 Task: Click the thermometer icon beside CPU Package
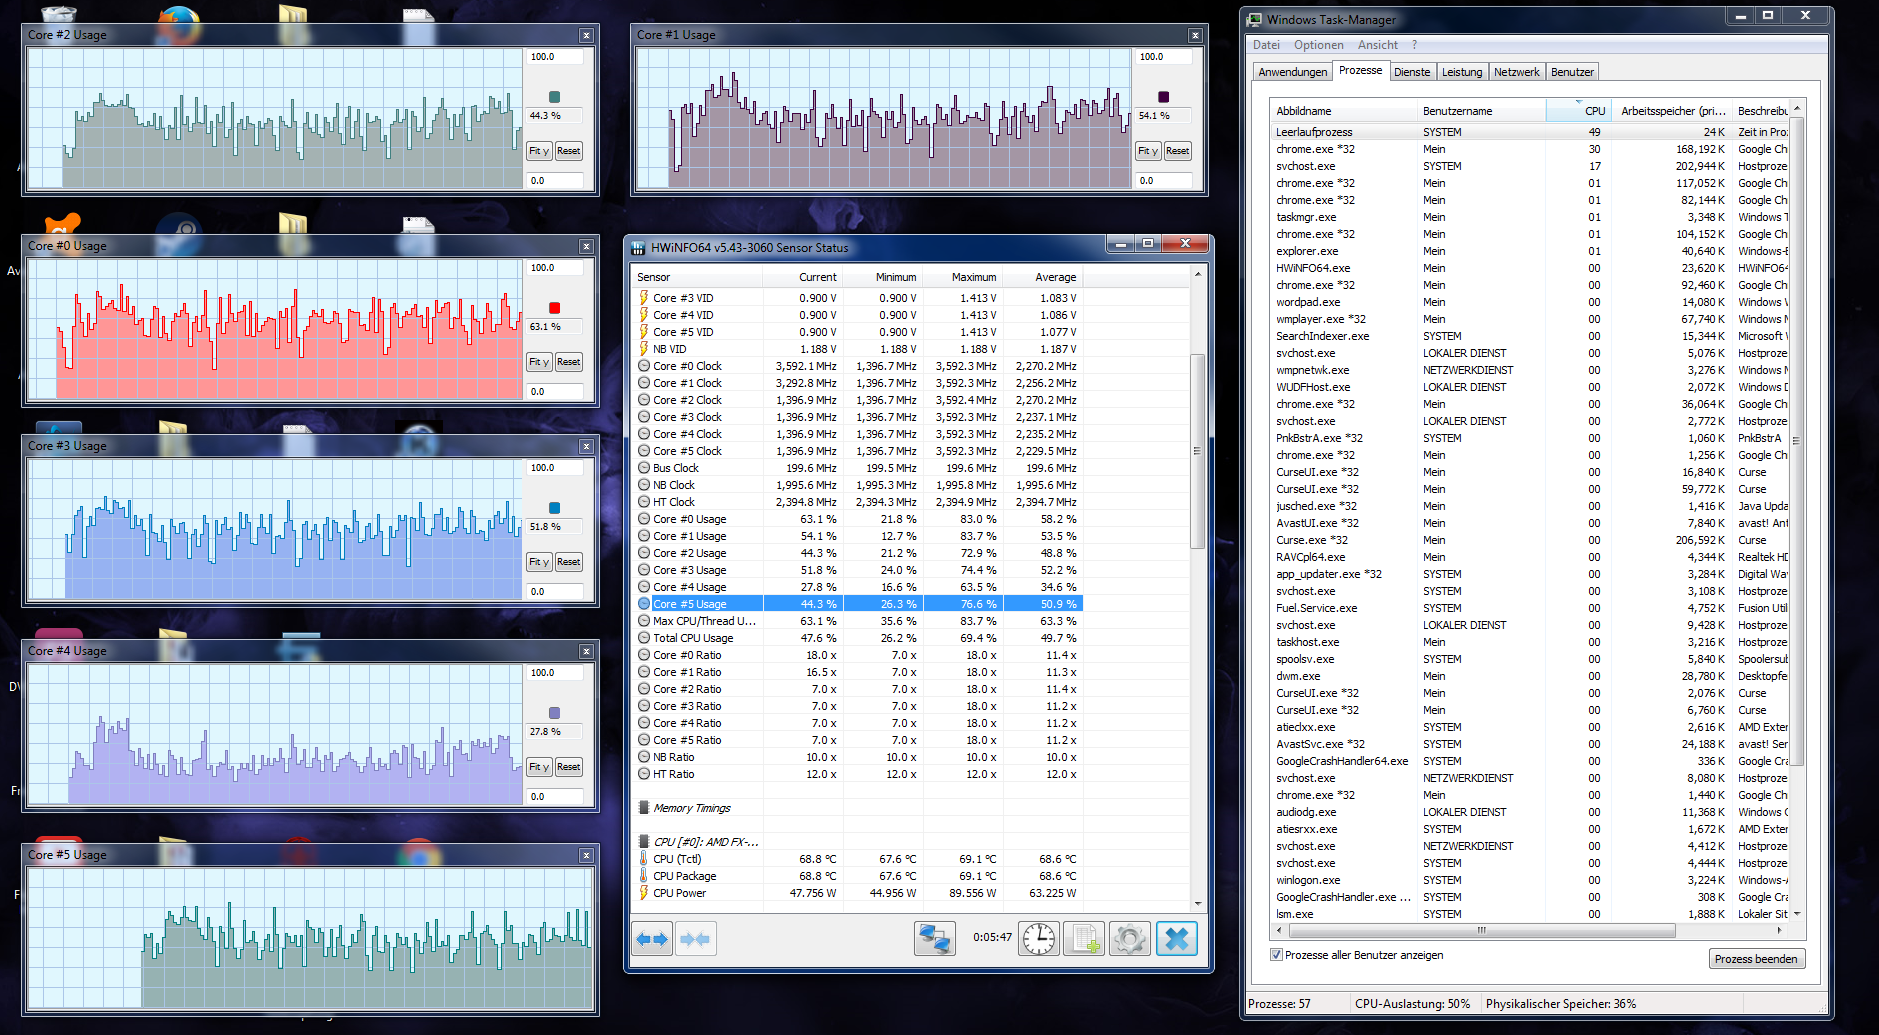pyautogui.click(x=644, y=876)
